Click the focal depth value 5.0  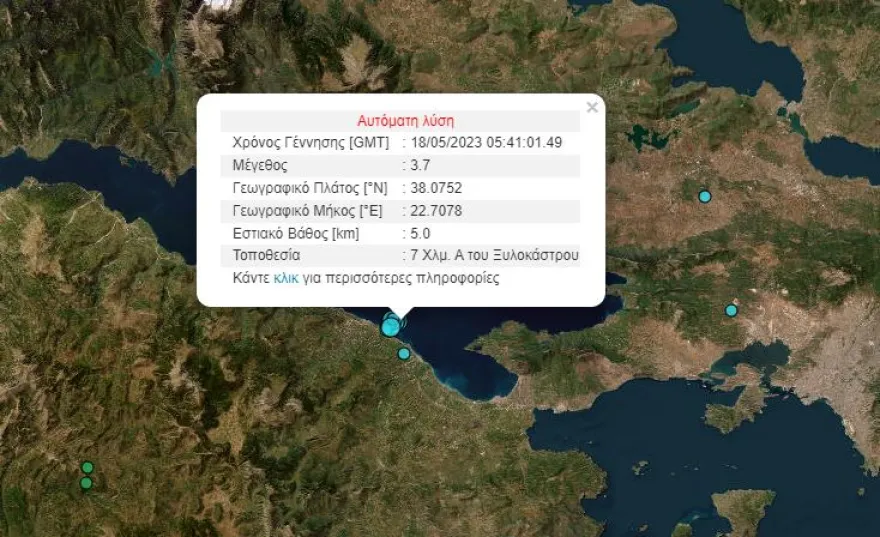(x=420, y=233)
